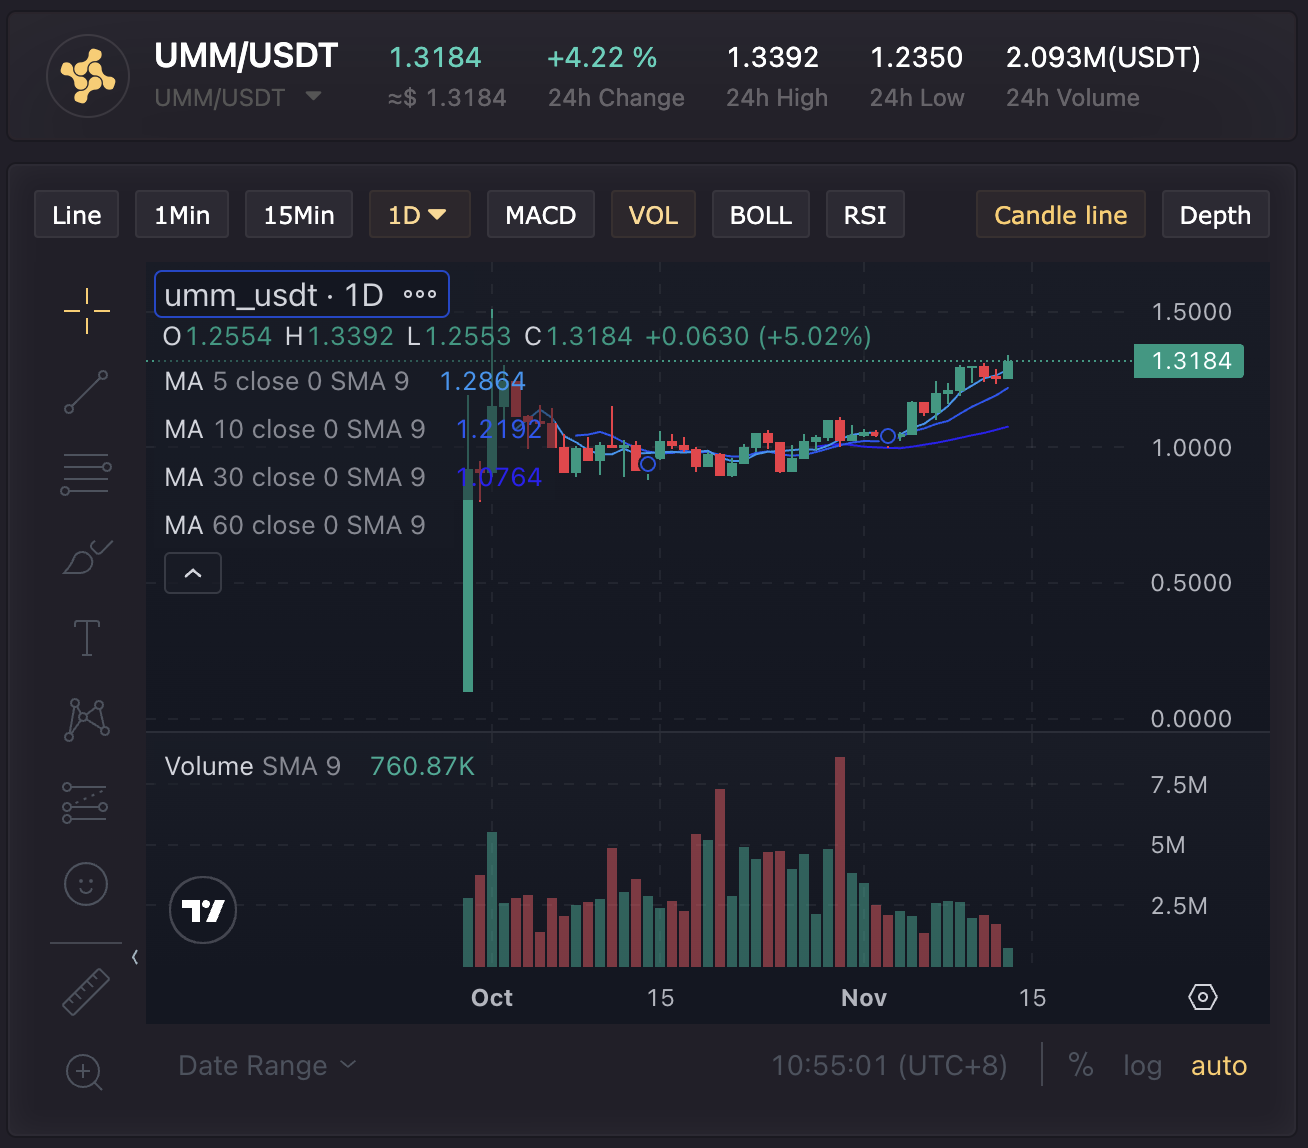Switch to Candle line view
Viewport: 1308px width, 1148px height.
[1061, 215]
